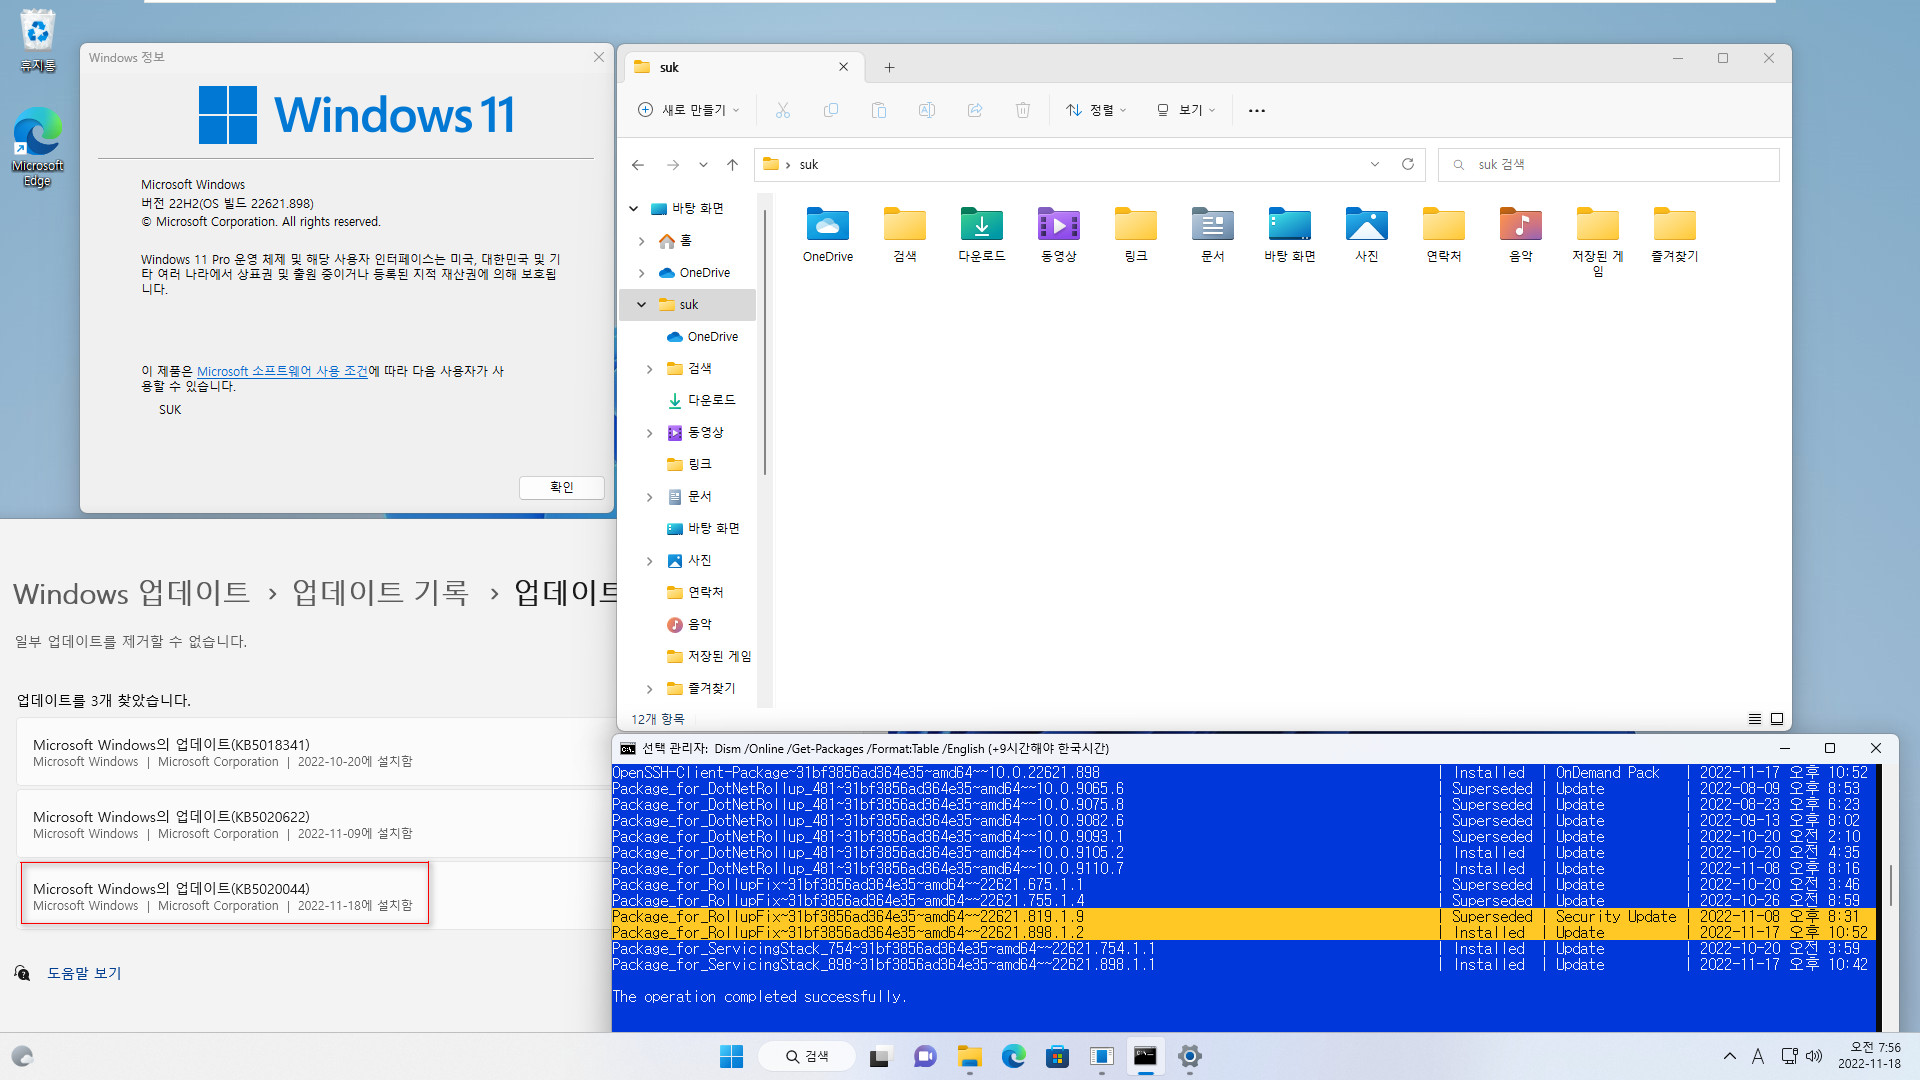The image size is (1920, 1080).
Task: Click the command prompt vertical scrollbar
Action: point(1889,885)
